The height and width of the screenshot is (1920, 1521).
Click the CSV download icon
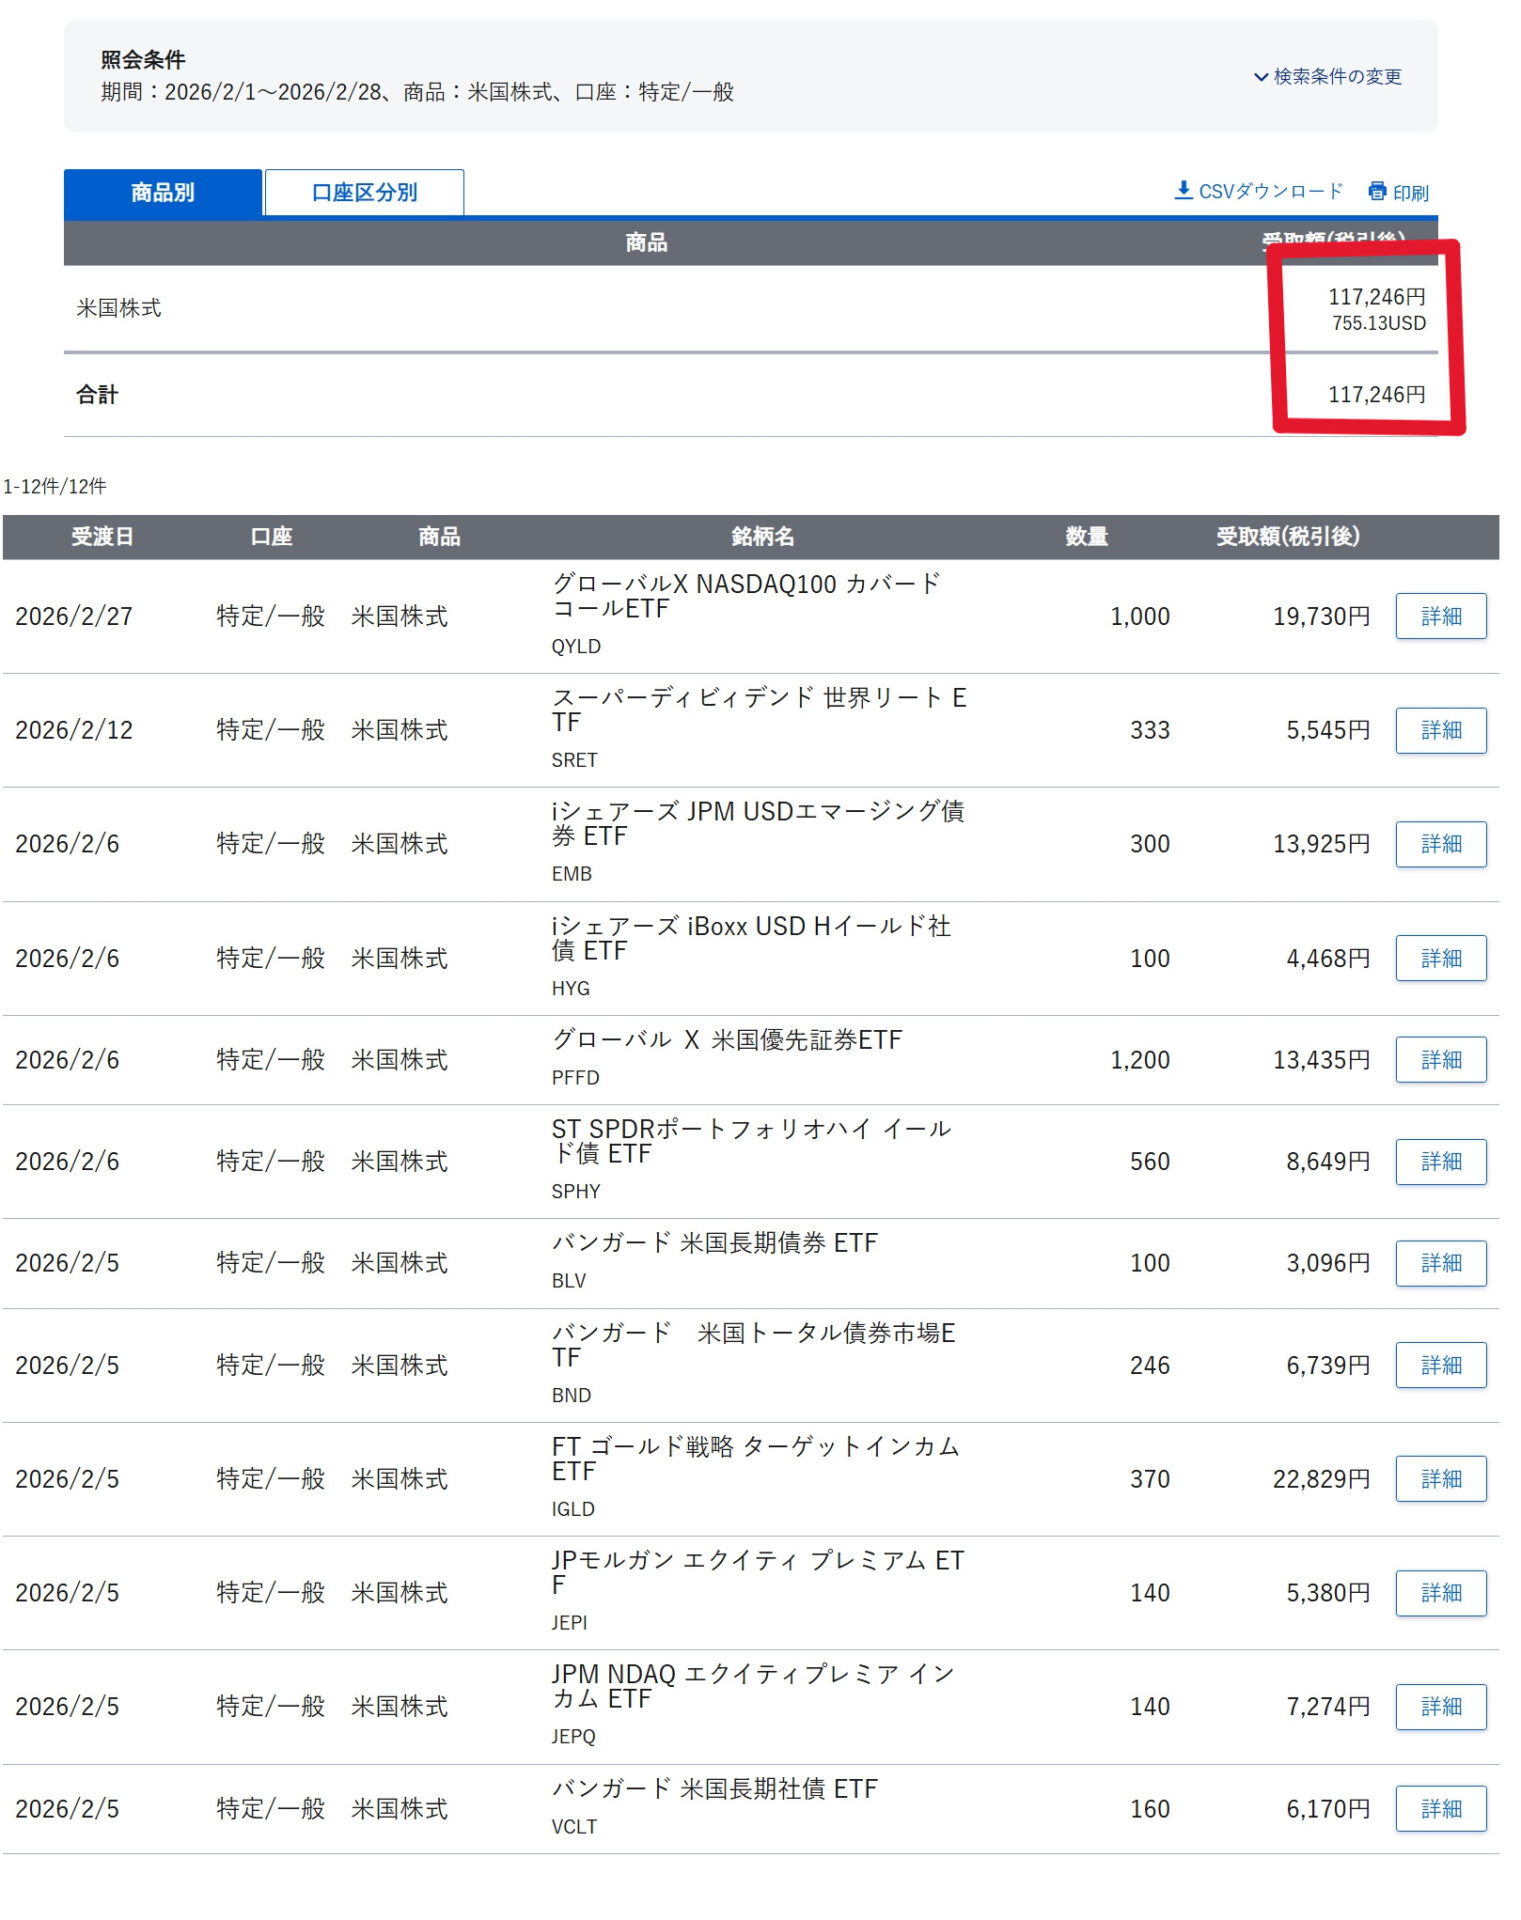tap(1182, 190)
